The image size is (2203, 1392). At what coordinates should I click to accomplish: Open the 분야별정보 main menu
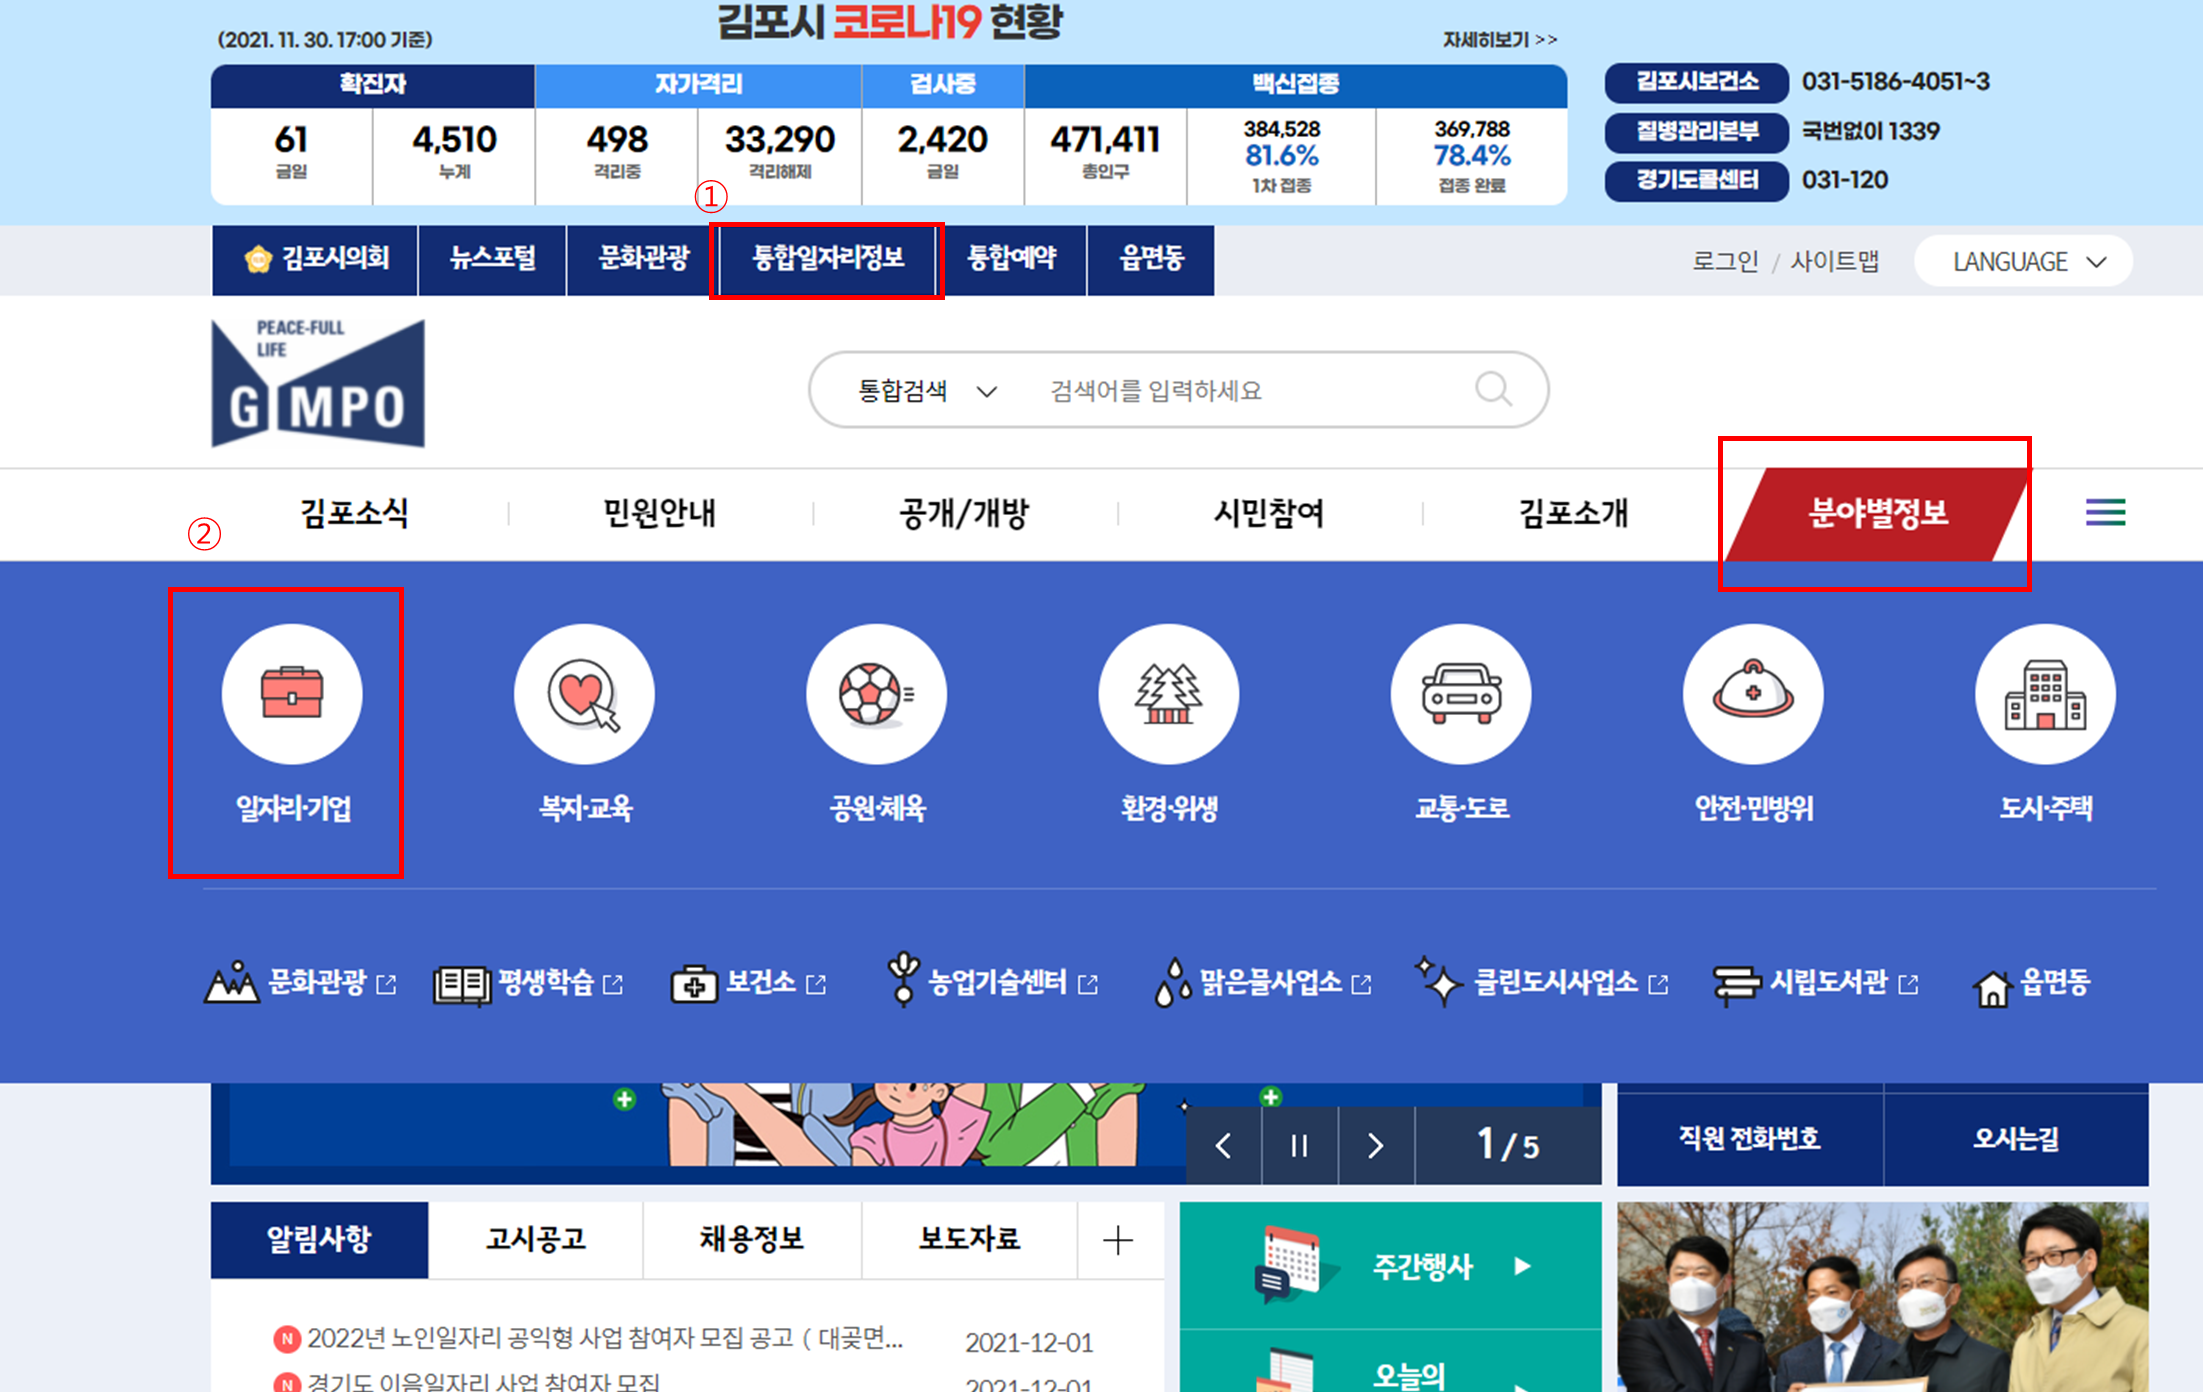(1877, 513)
